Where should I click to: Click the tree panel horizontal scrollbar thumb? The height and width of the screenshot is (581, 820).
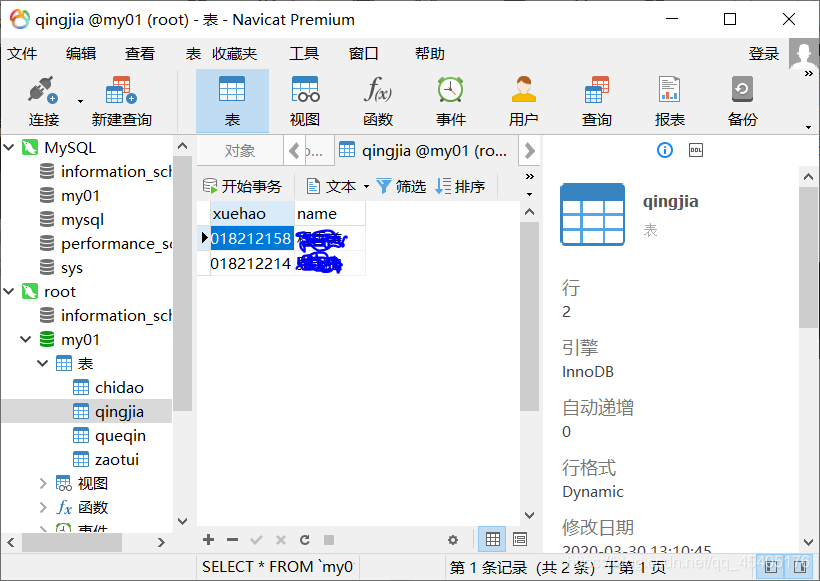coord(72,542)
